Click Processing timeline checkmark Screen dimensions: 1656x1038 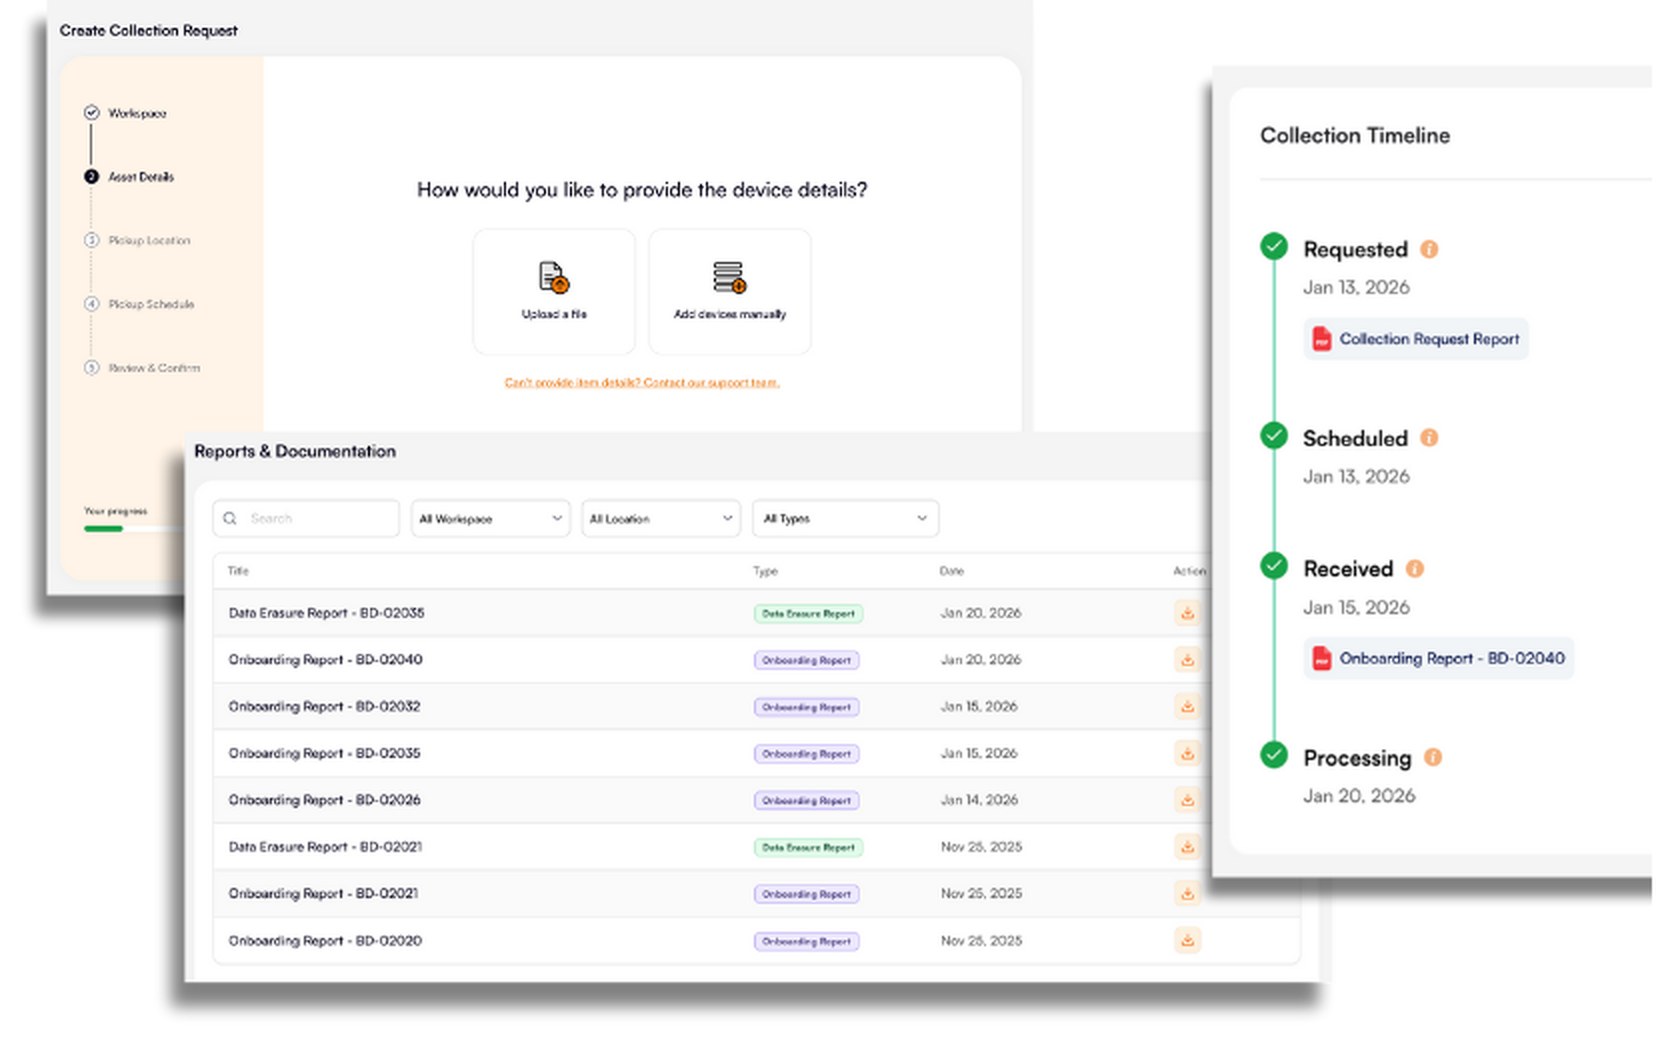1273,755
